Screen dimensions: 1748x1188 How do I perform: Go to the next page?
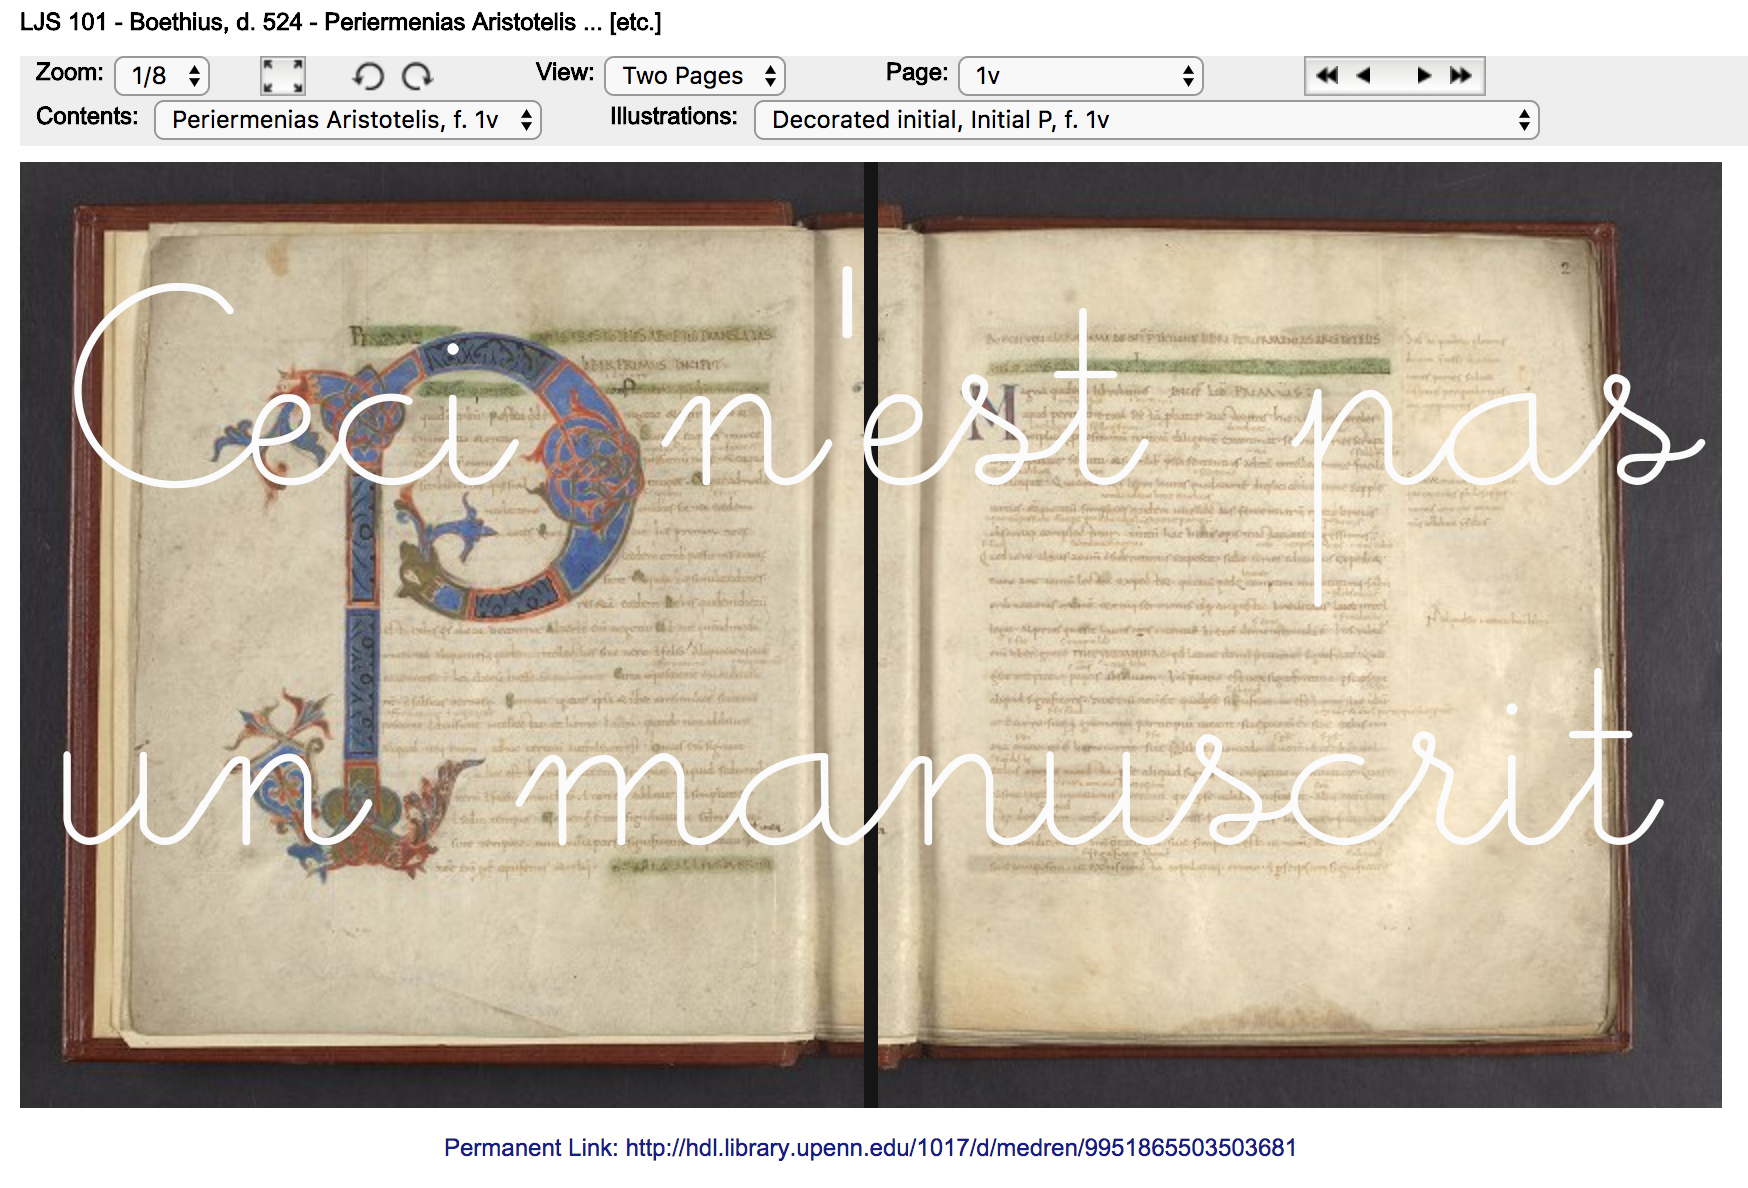click(x=1424, y=76)
